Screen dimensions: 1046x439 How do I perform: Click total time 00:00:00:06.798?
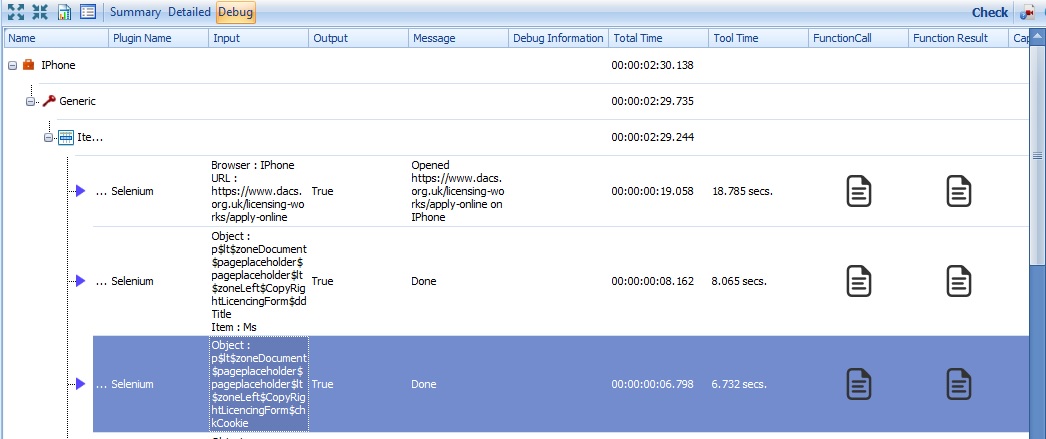652,384
